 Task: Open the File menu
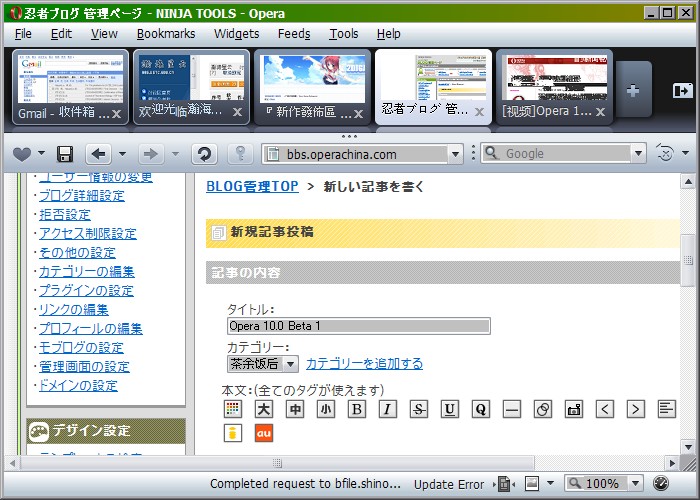tap(23, 34)
